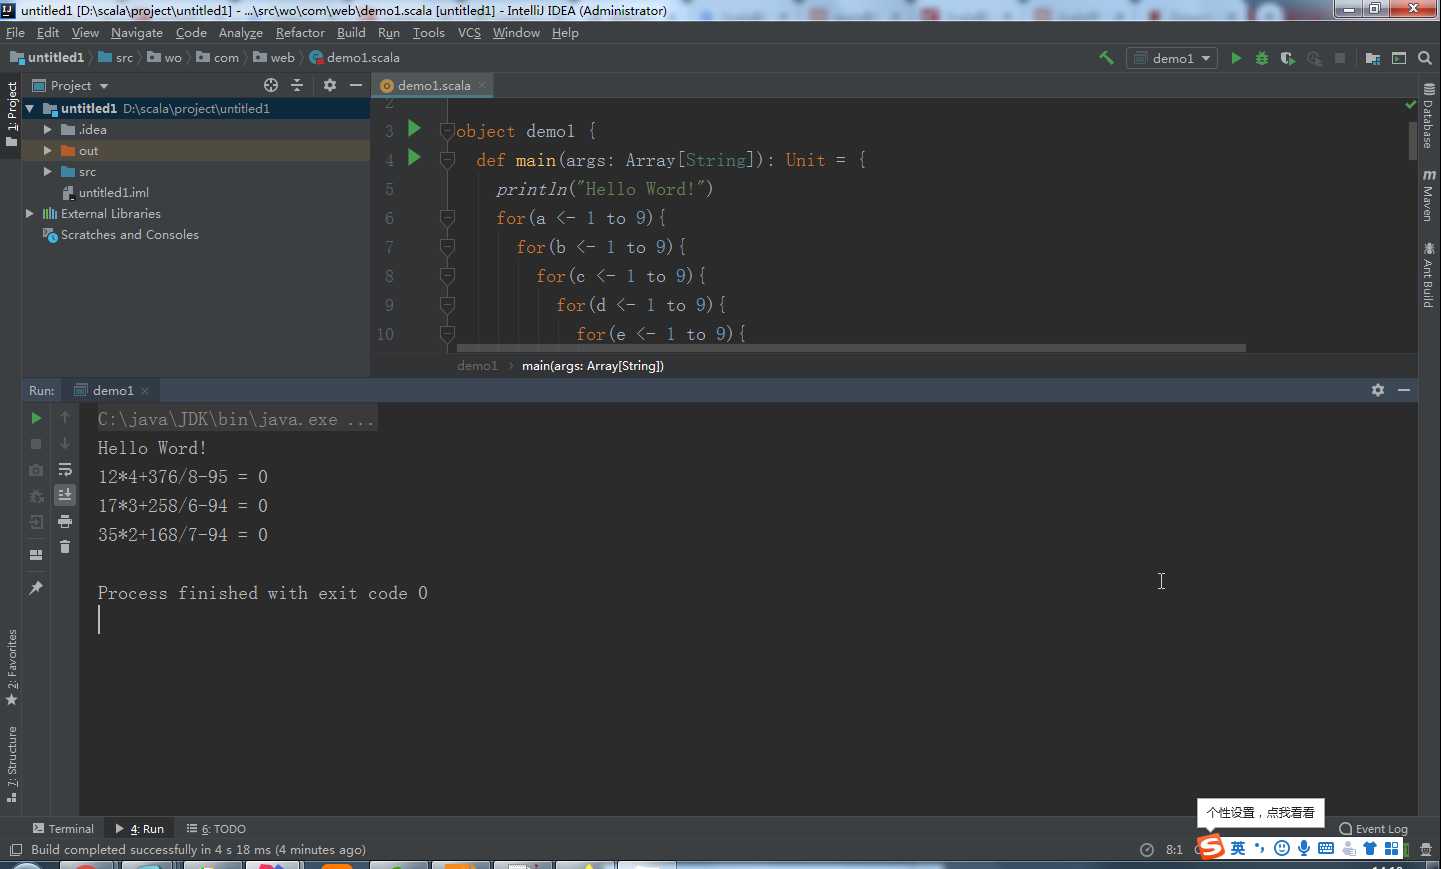The width and height of the screenshot is (1441, 869).
Task: Click the web breadcrumb in navigation bar
Action: click(x=274, y=58)
